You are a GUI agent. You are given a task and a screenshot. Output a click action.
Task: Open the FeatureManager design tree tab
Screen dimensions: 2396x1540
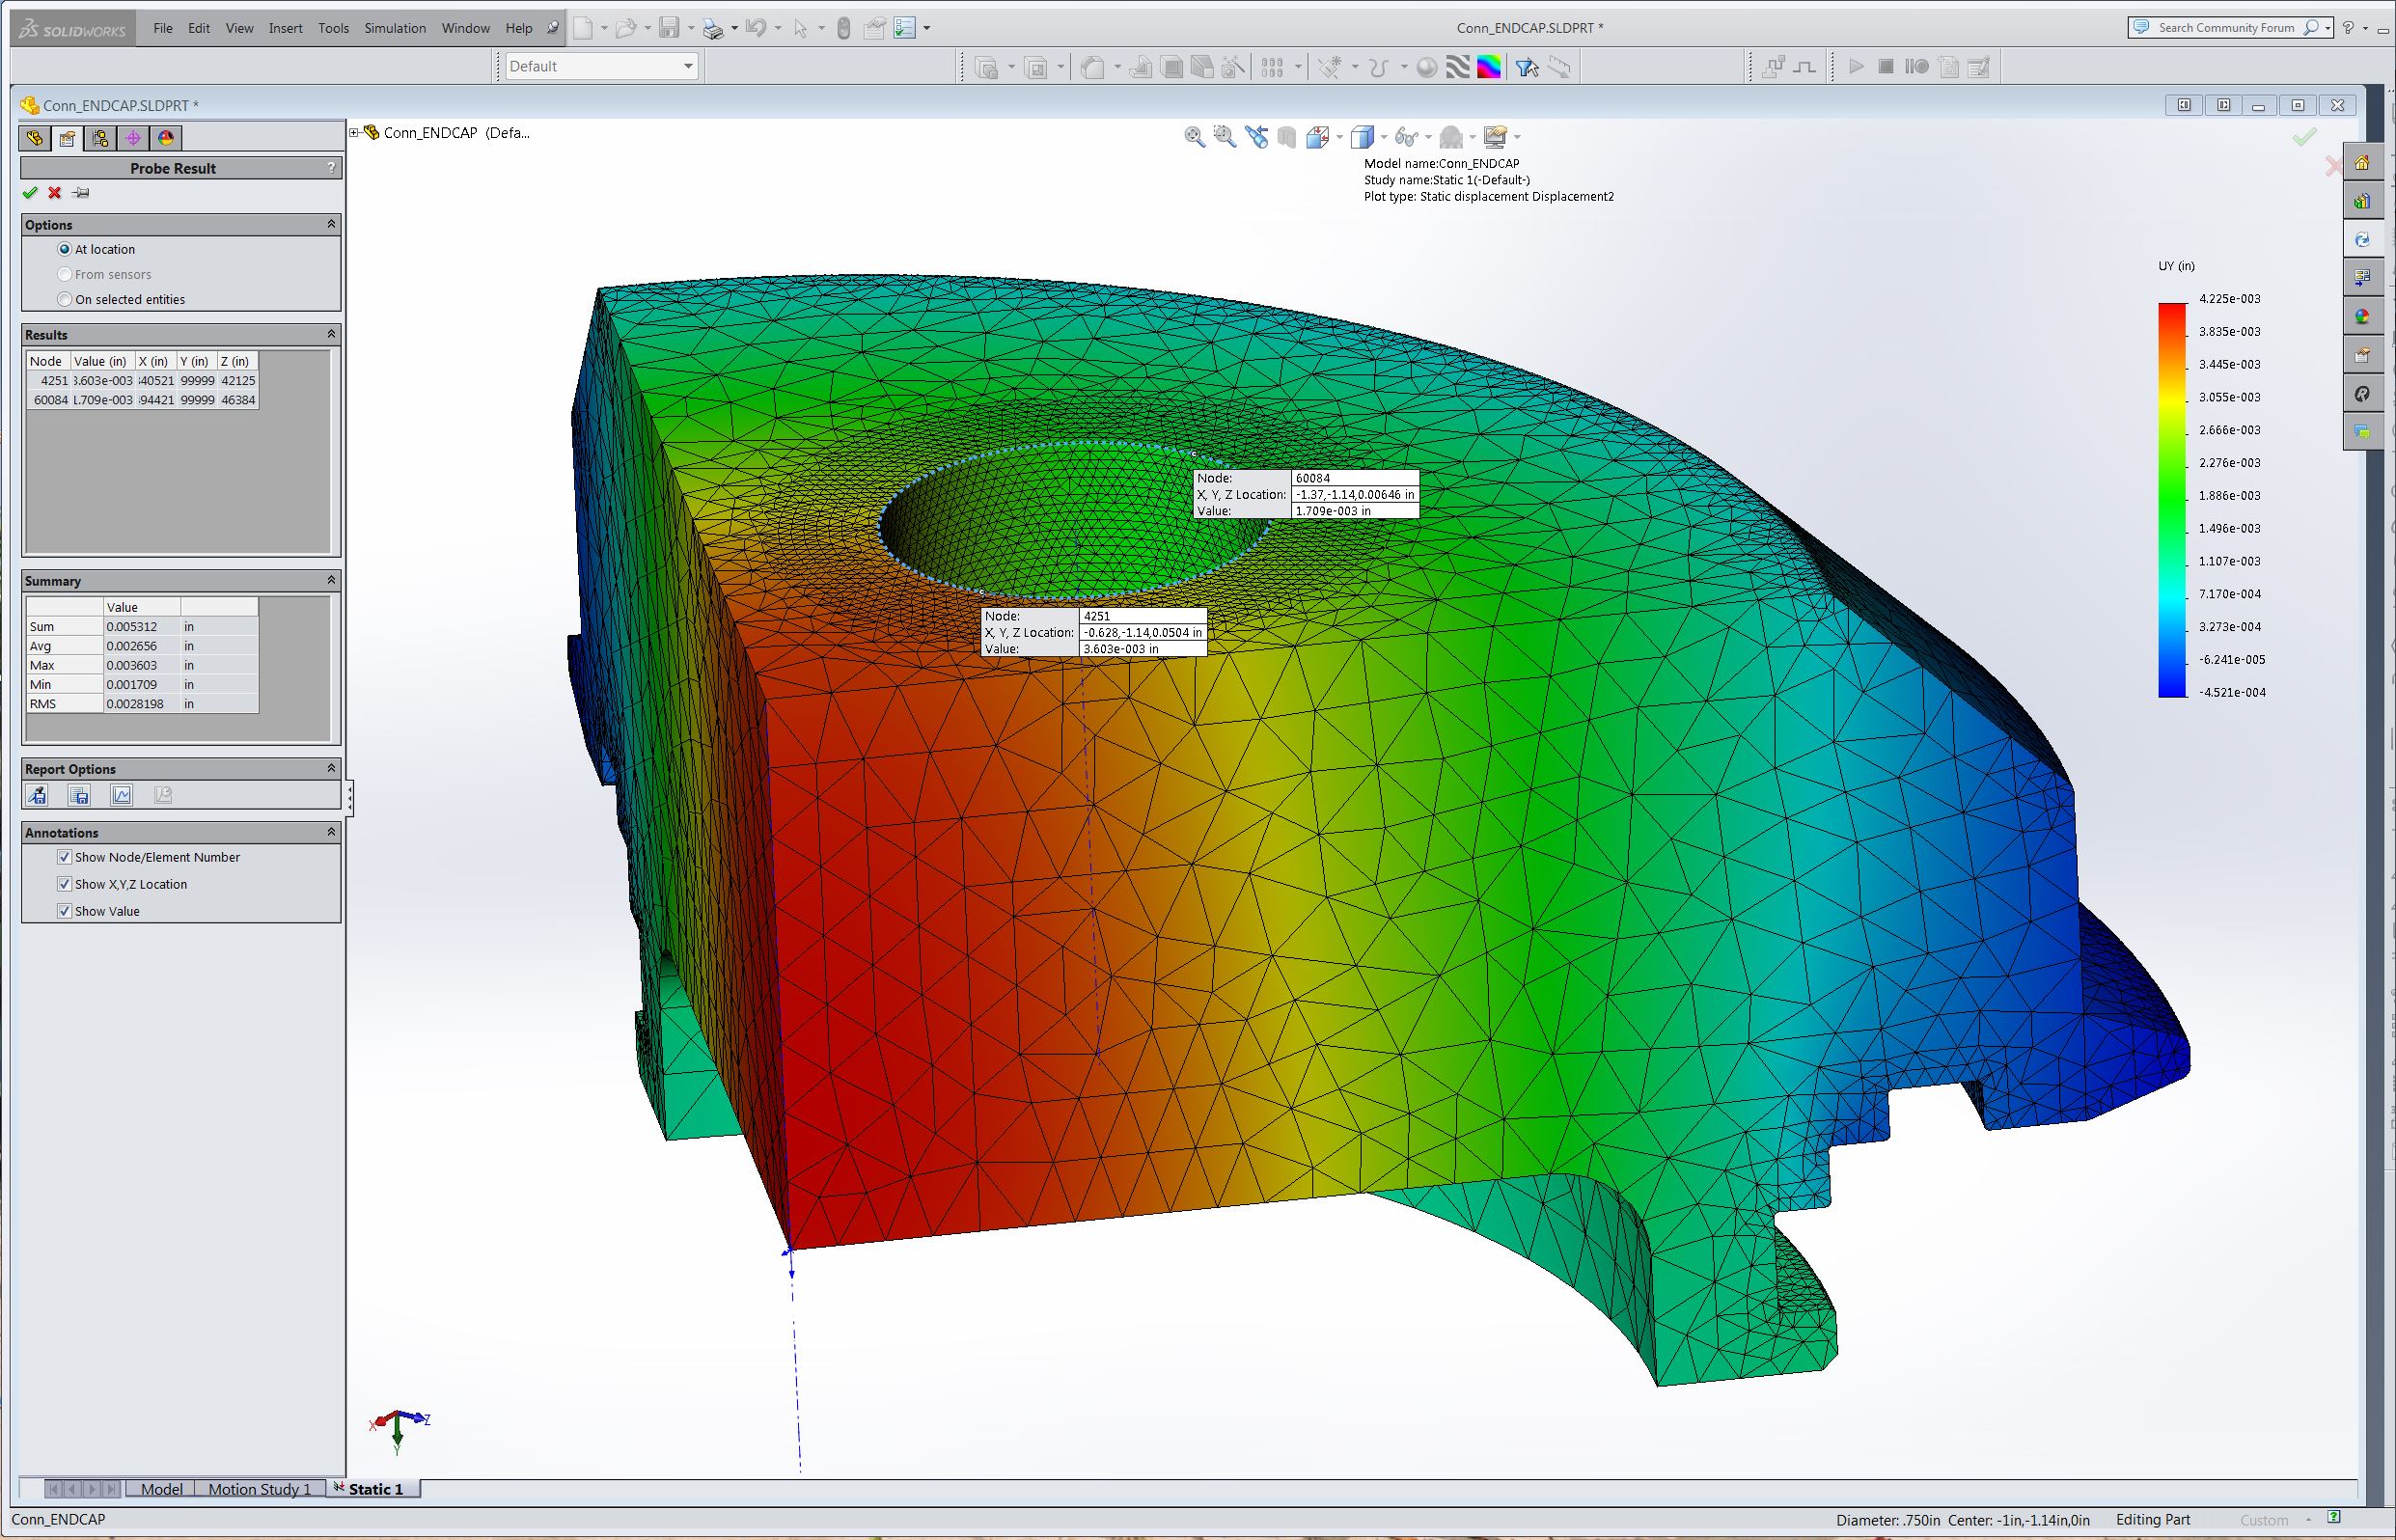pyautogui.click(x=35, y=138)
